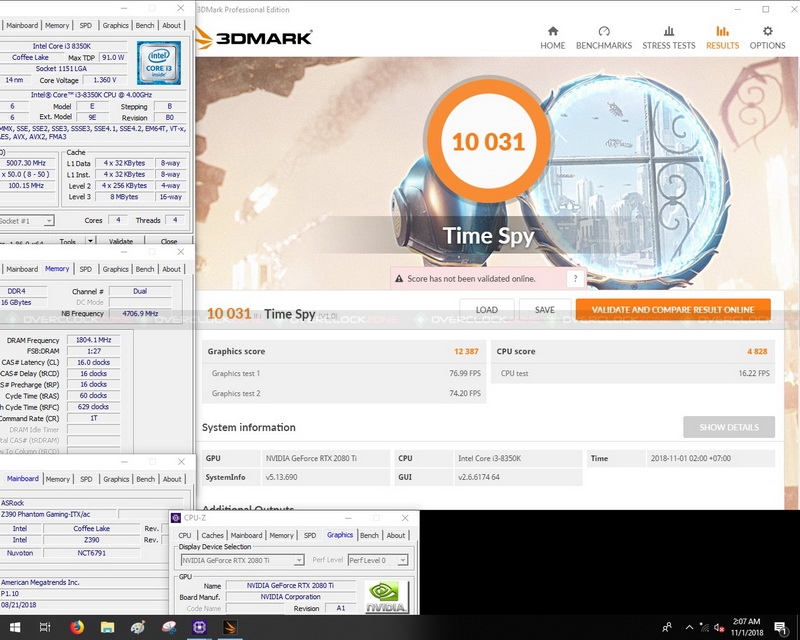Open the Windows Start menu
The width and height of the screenshot is (800, 640).
point(15,627)
